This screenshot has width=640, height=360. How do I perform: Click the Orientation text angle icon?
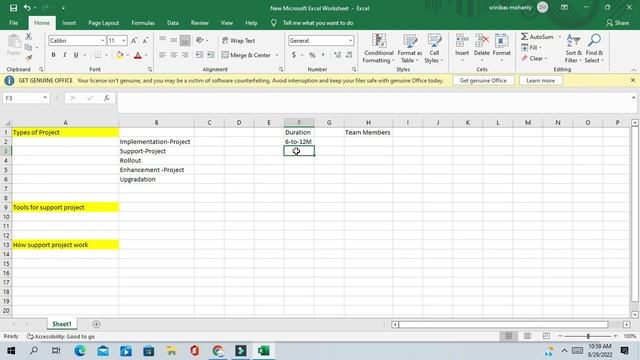pos(200,40)
